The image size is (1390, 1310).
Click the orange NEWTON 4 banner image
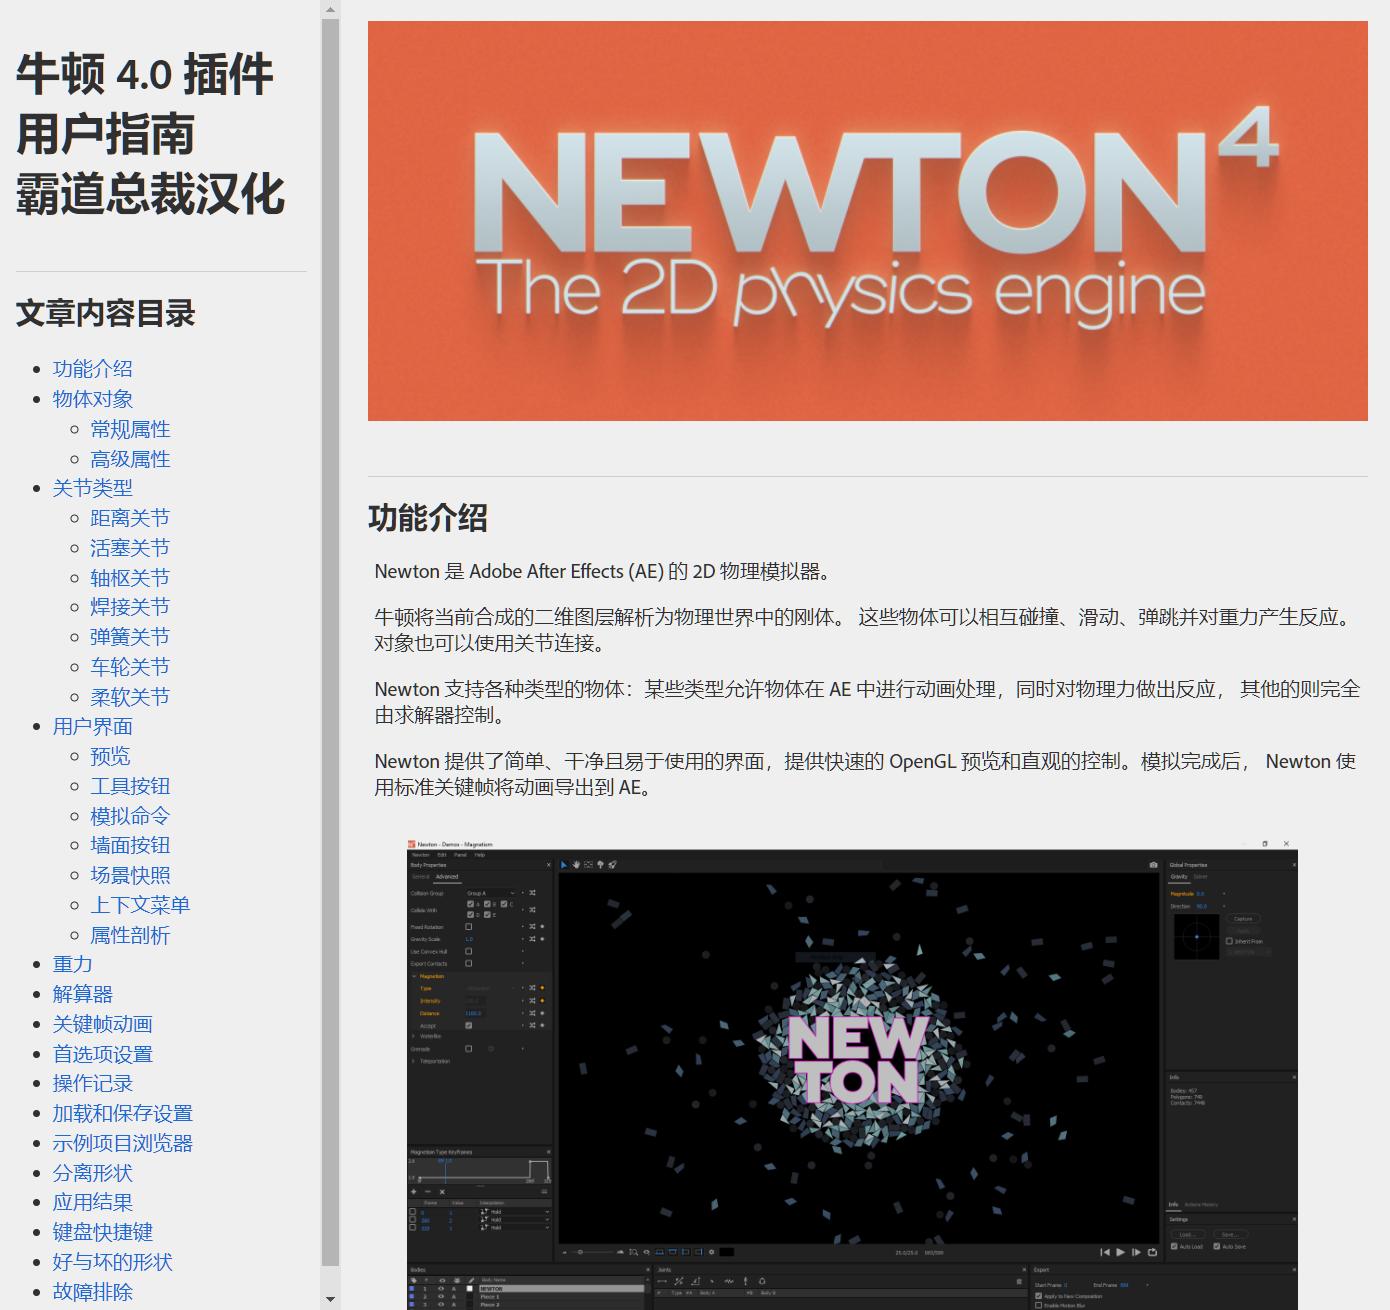pyautogui.click(x=867, y=221)
